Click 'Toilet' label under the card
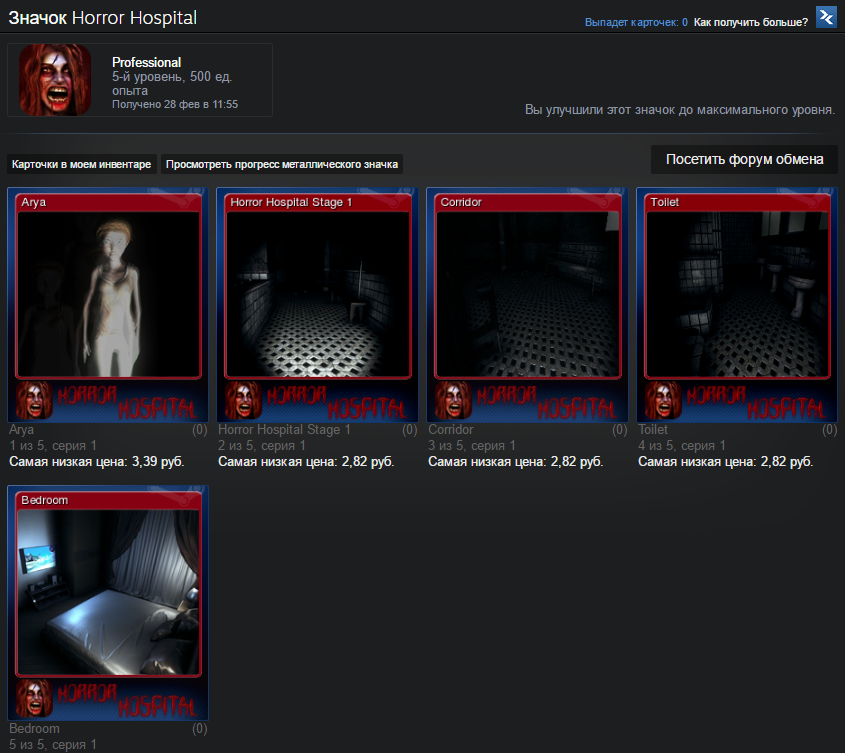The height and width of the screenshot is (753, 845). (x=653, y=430)
